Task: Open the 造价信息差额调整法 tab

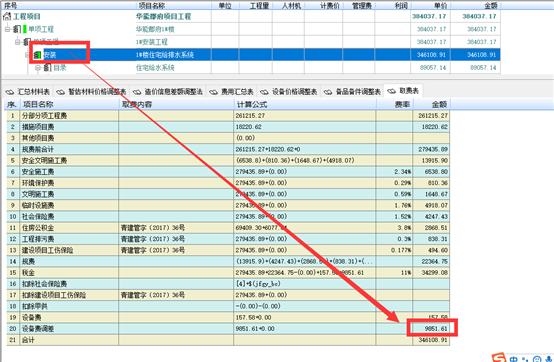Action: pyautogui.click(x=168, y=91)
